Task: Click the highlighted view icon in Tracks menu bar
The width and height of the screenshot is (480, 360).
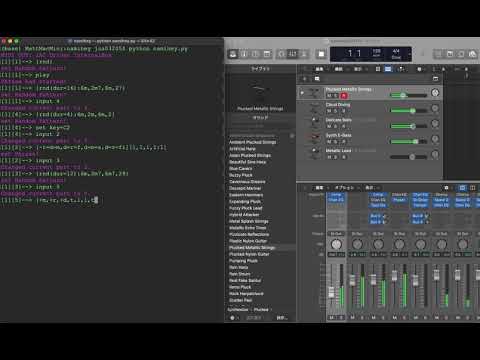Action: pyautogui.click(x=388, y=69)
